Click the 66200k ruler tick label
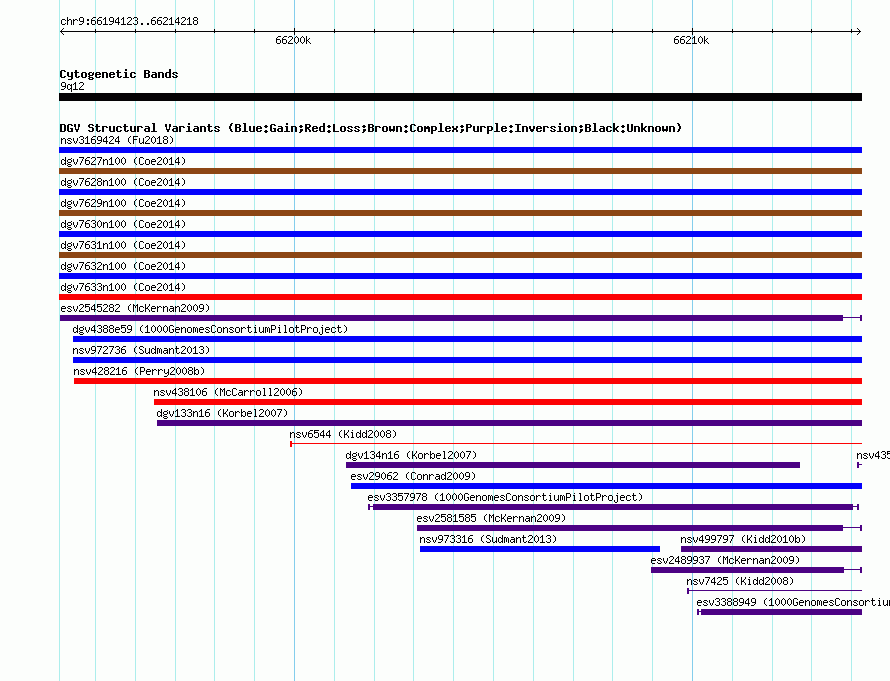 (293, 40)
